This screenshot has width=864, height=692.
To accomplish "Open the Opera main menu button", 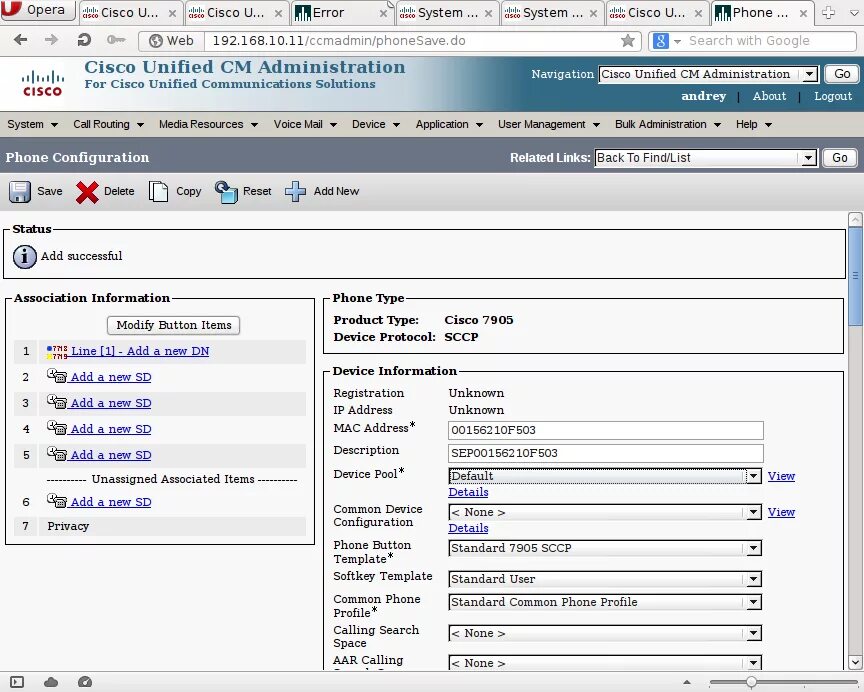I will click(37, 10).
